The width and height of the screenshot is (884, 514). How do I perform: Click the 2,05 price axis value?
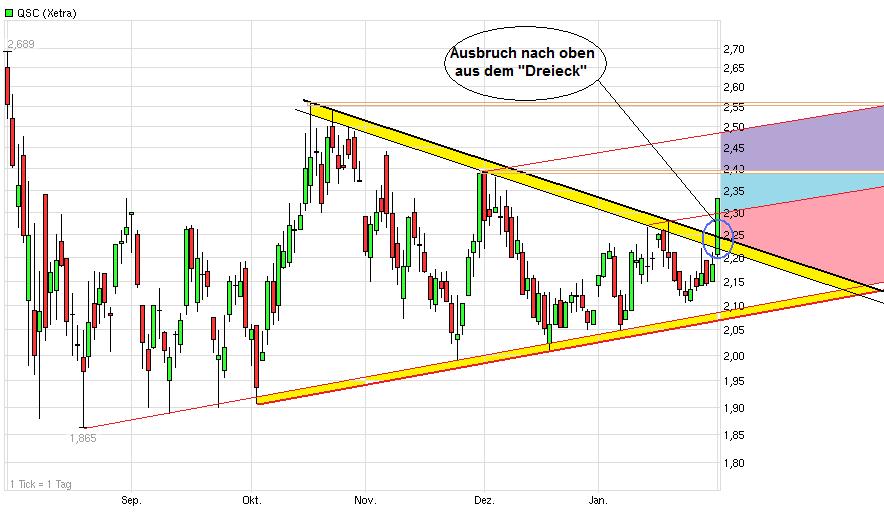pos(733,330)
